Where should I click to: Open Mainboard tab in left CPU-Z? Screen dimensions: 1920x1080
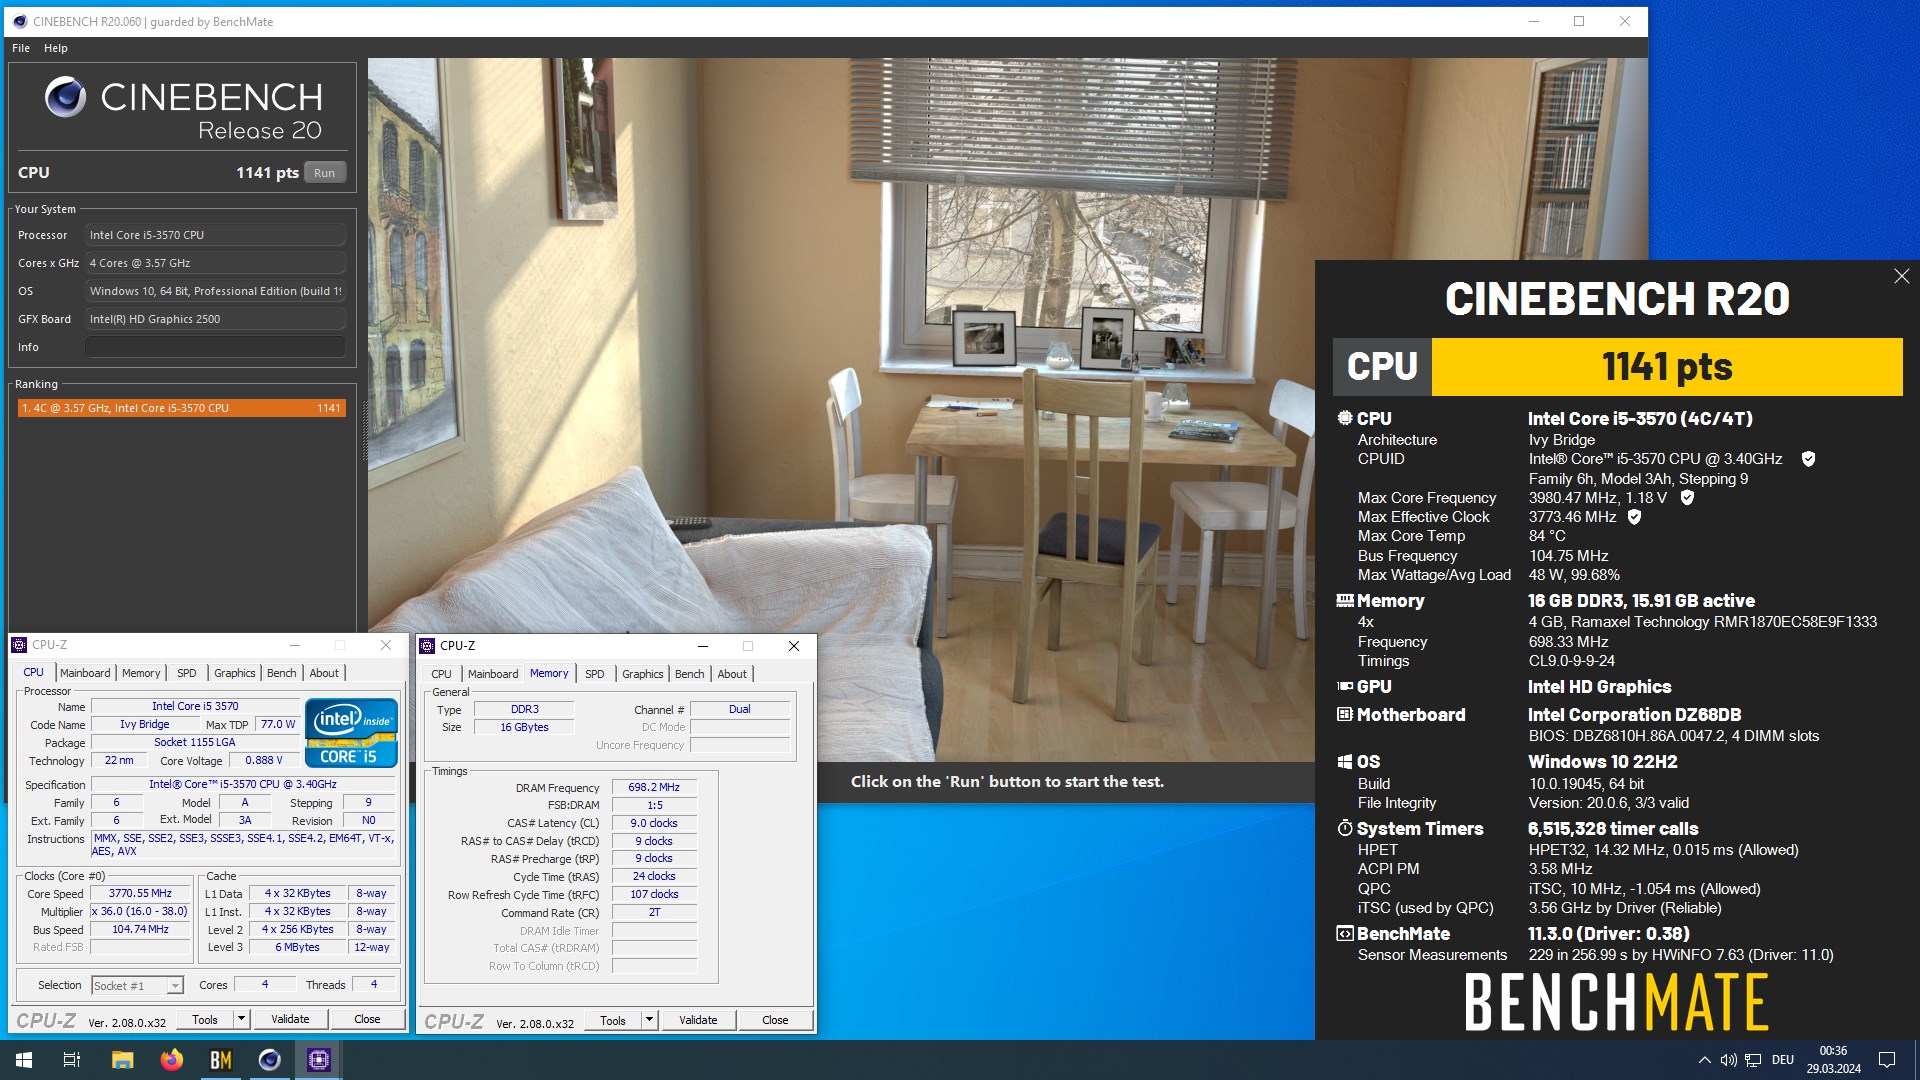(x=85, y=673)
